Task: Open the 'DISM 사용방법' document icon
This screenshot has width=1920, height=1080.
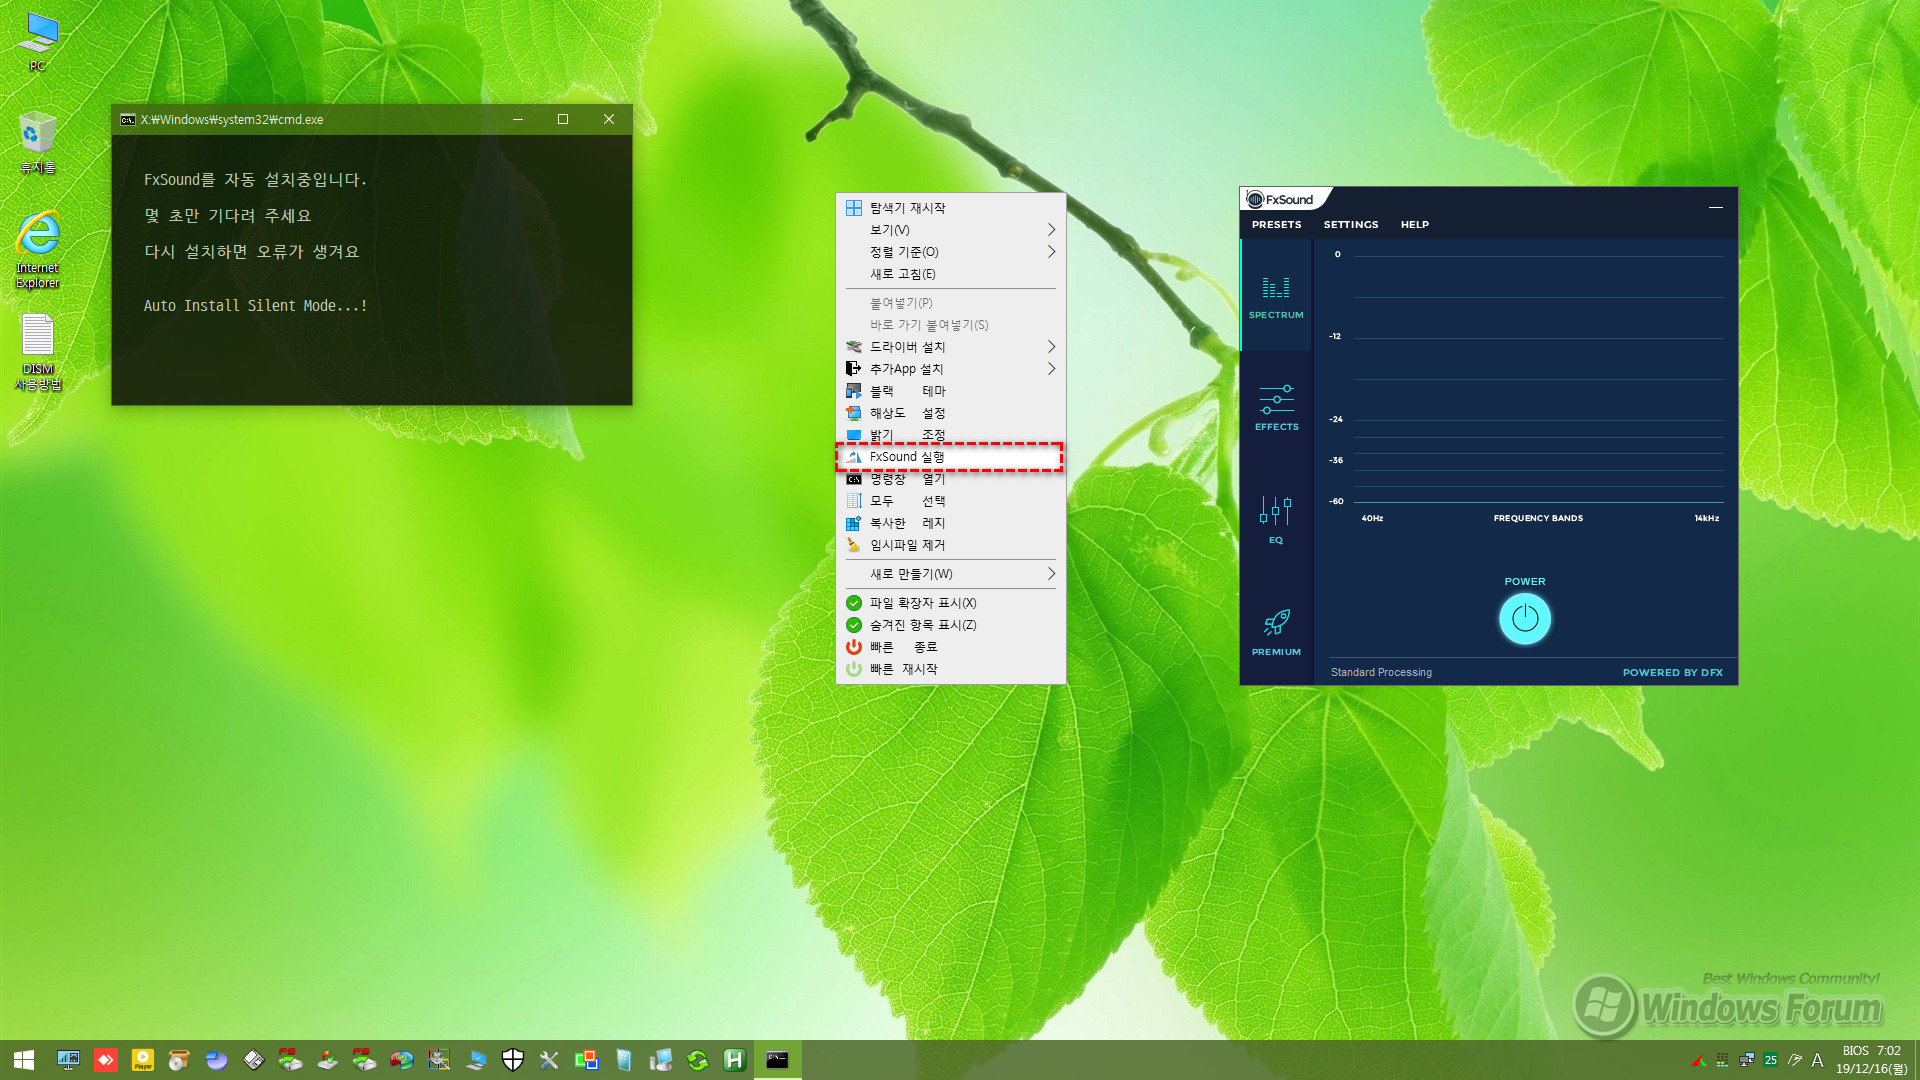Action: pyautogui.click(x=38, y=352)
